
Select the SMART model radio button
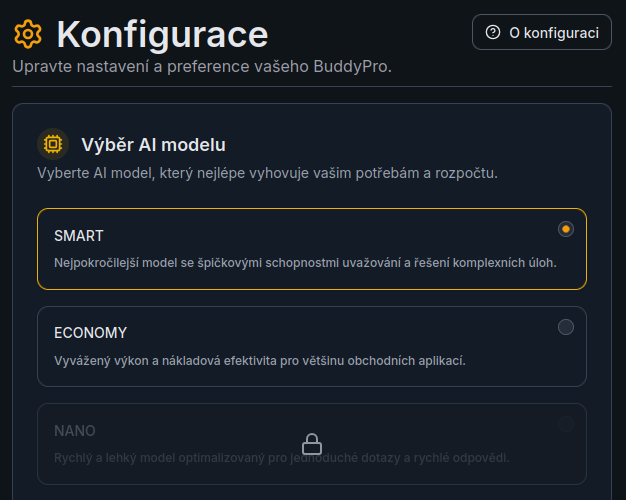[x=566, y=229]
